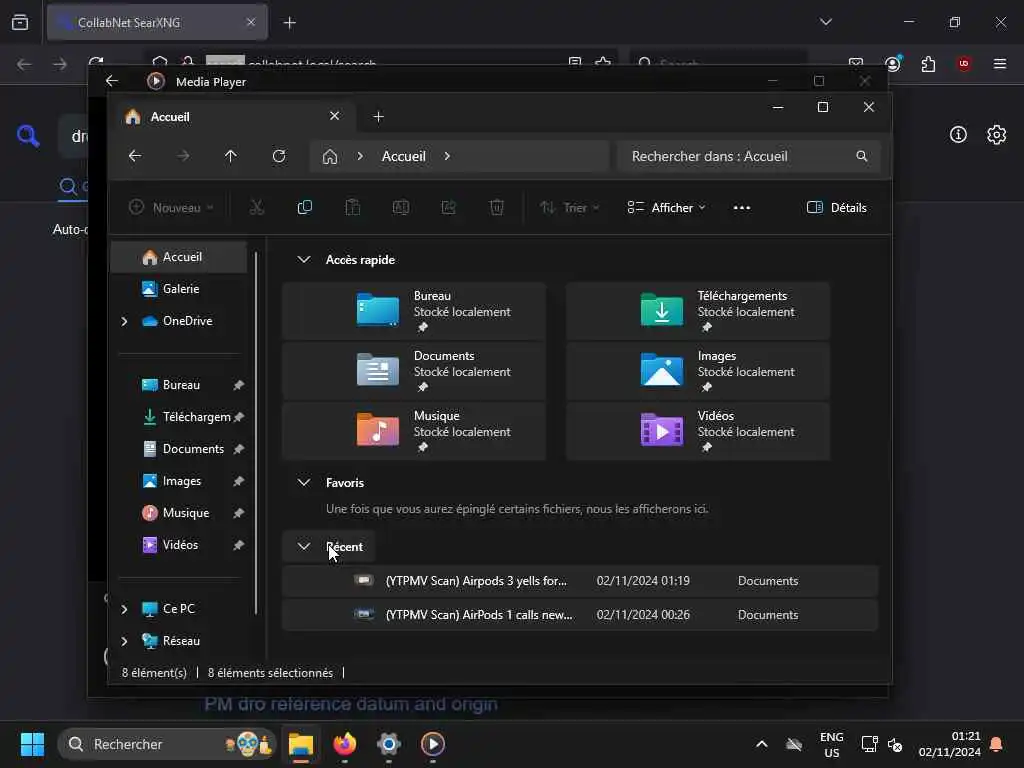Click the Rename icon in toolbar
This screenshot has height=768, width=1024.
coord(400,208)
